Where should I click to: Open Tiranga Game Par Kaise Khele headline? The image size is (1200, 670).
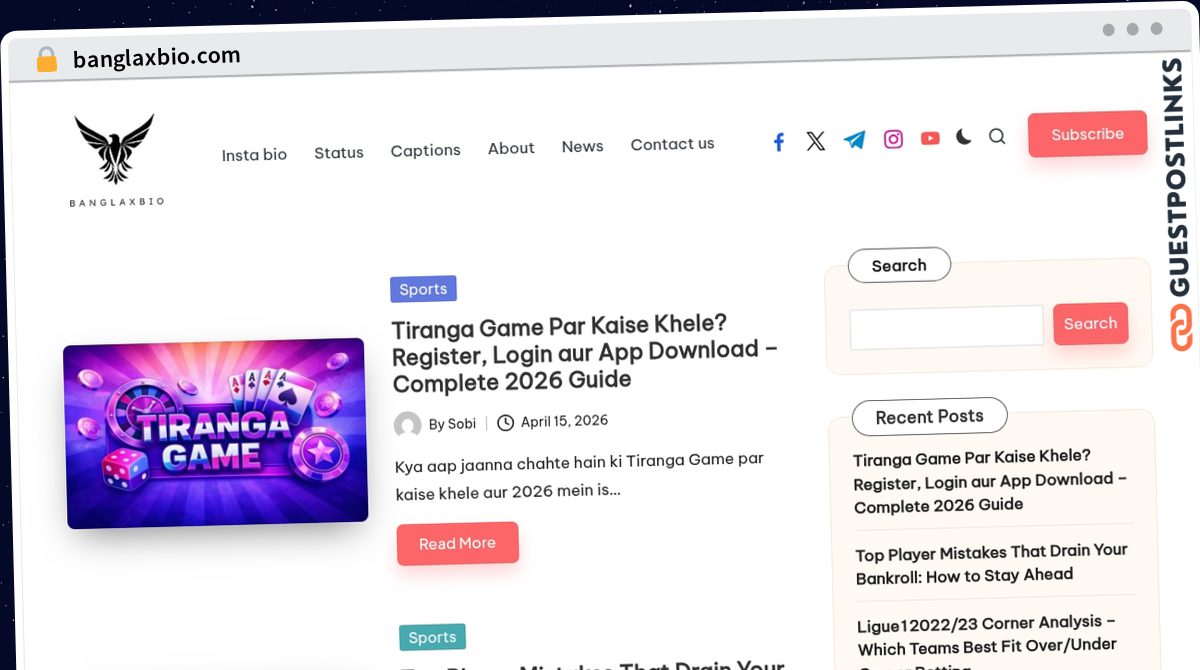pyautogui.click(x=585, y=353)
